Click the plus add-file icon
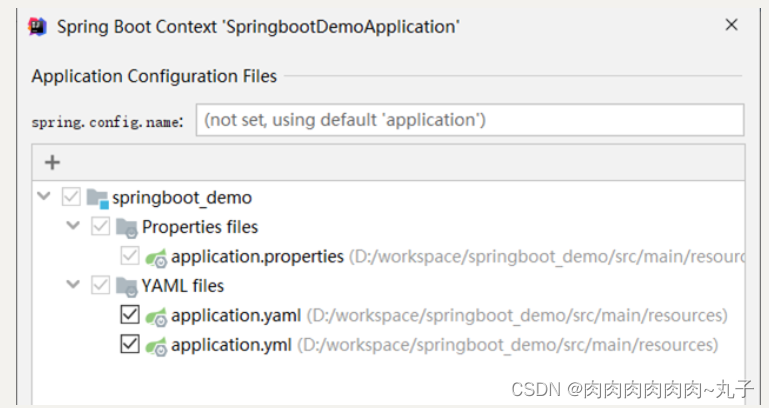 (53, 162)
